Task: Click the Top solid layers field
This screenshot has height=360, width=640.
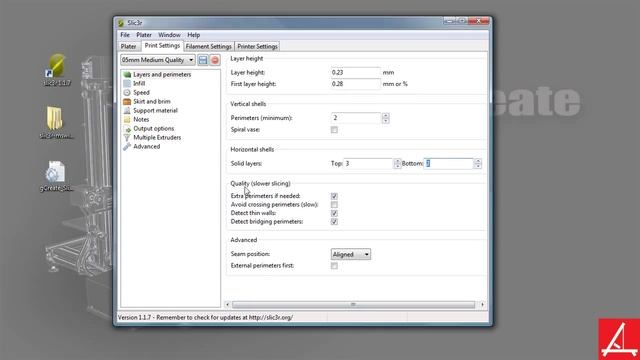Action: click(368, 164)
